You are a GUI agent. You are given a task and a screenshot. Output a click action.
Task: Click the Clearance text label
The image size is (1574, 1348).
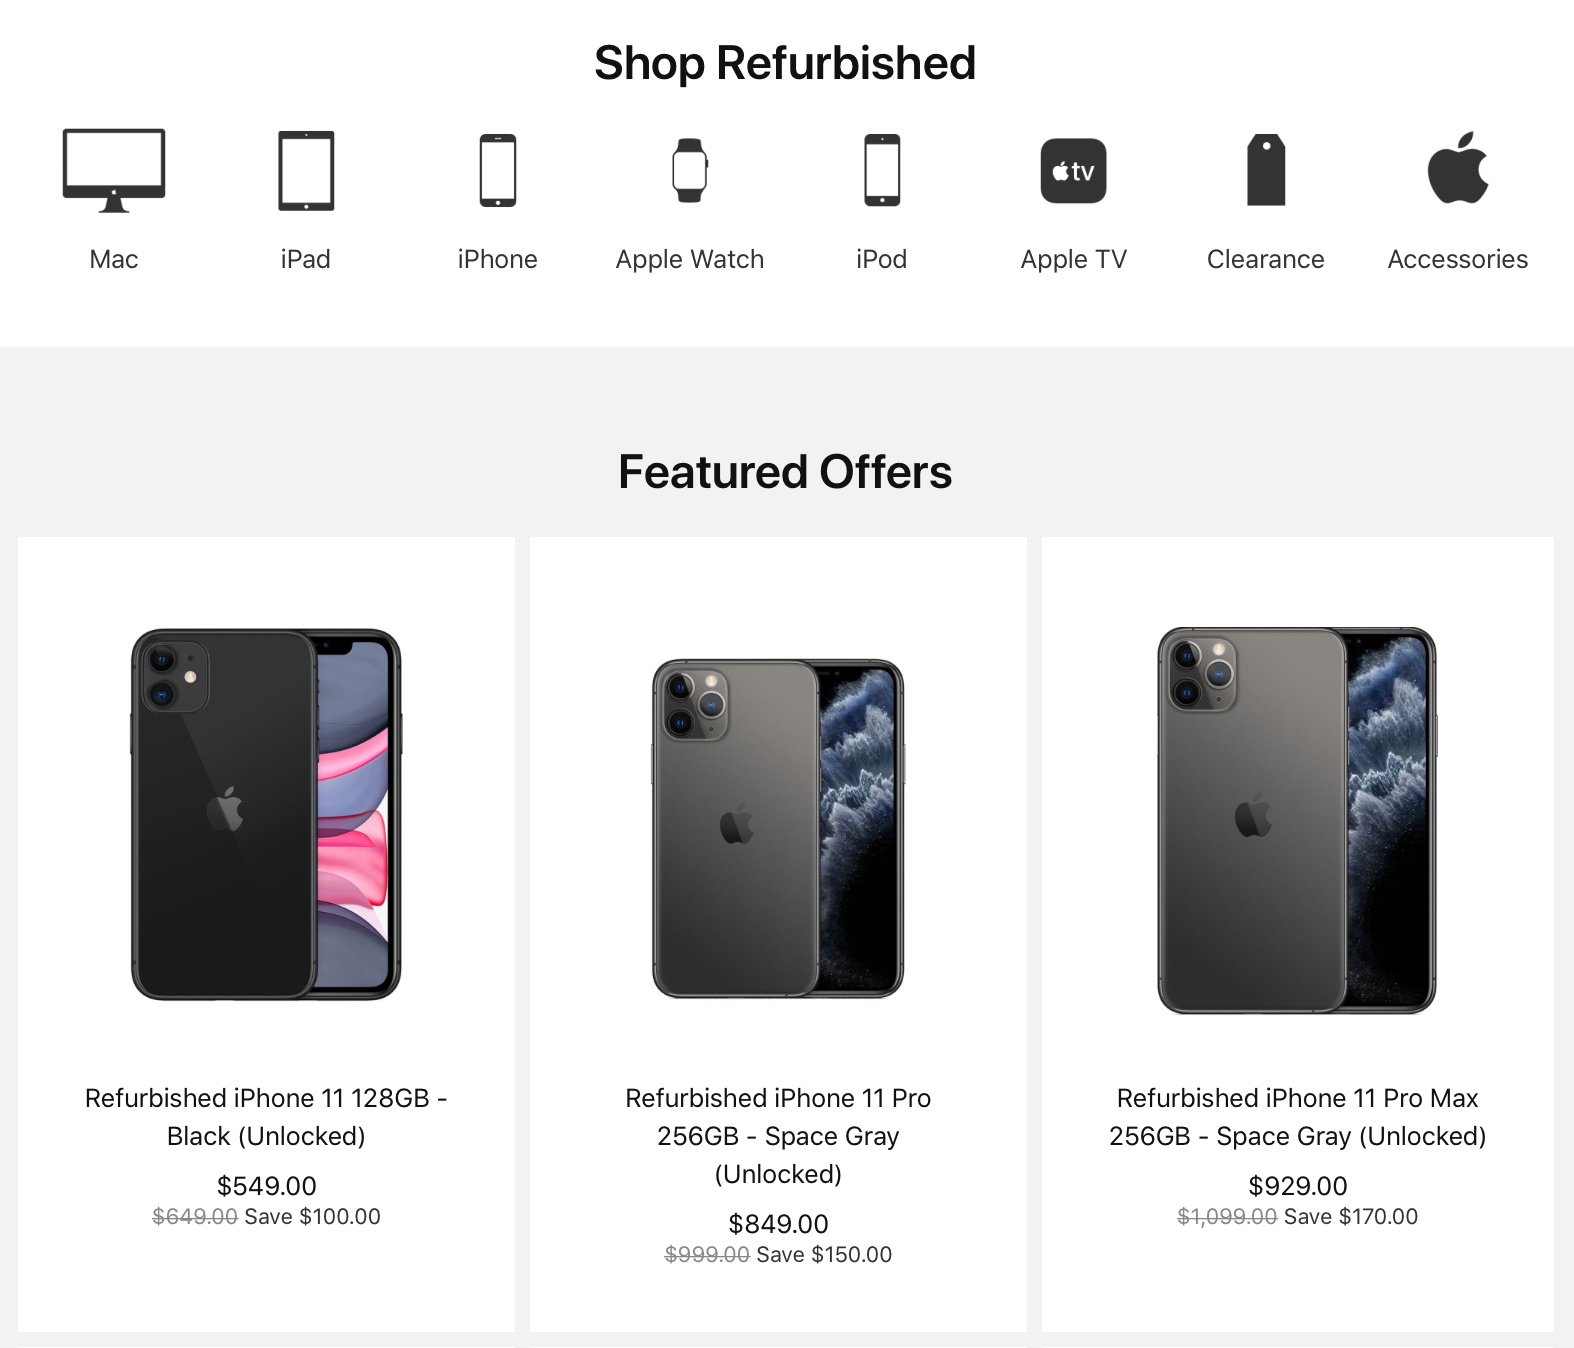1266,259
